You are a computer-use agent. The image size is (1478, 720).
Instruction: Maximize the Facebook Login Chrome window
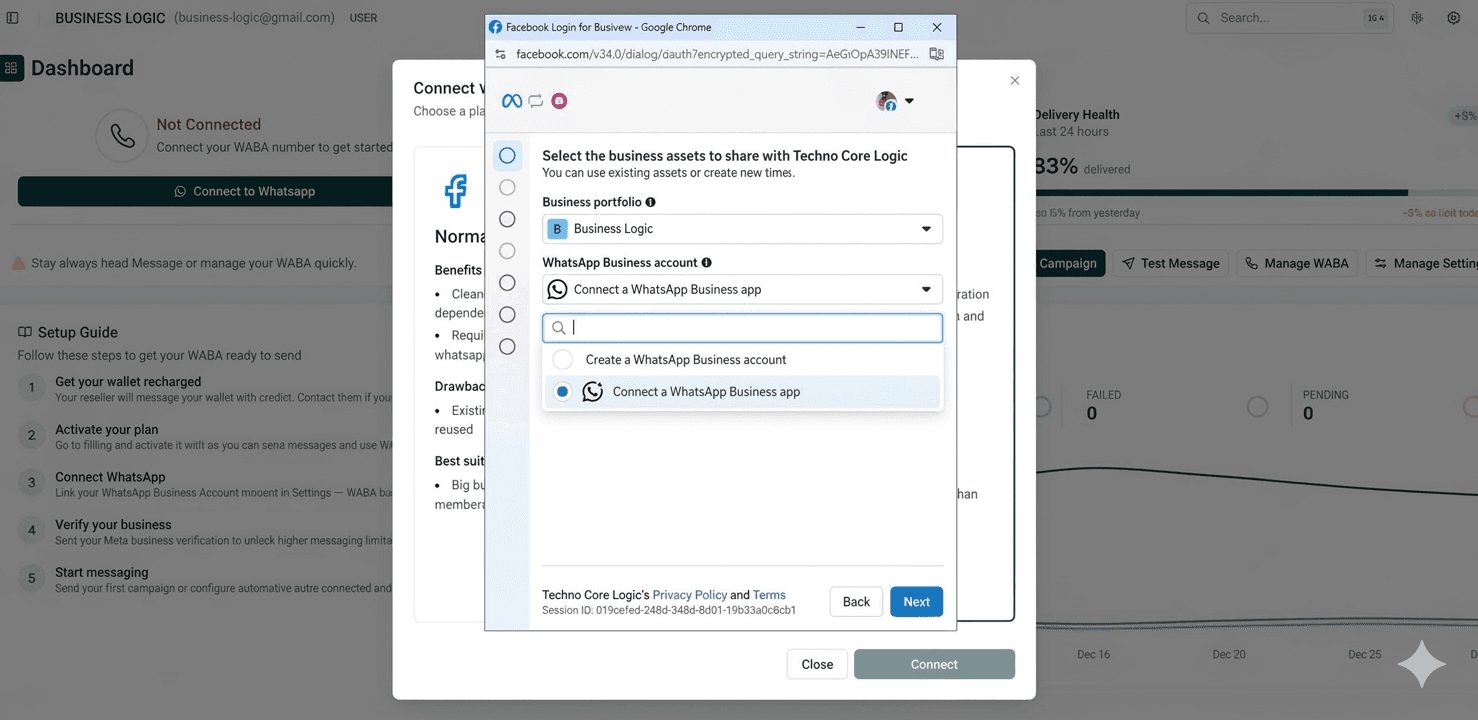coord(898,27)
